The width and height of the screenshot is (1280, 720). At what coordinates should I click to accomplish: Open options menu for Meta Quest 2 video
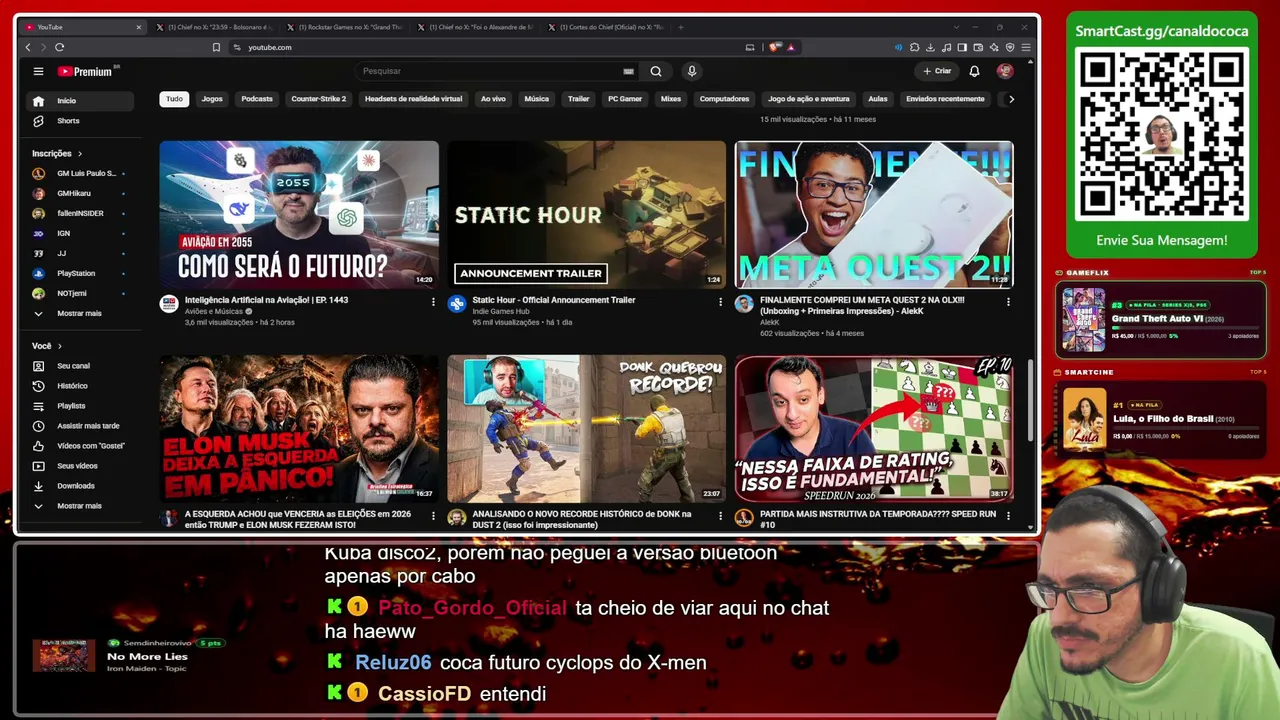click(x=1008, y=302)
